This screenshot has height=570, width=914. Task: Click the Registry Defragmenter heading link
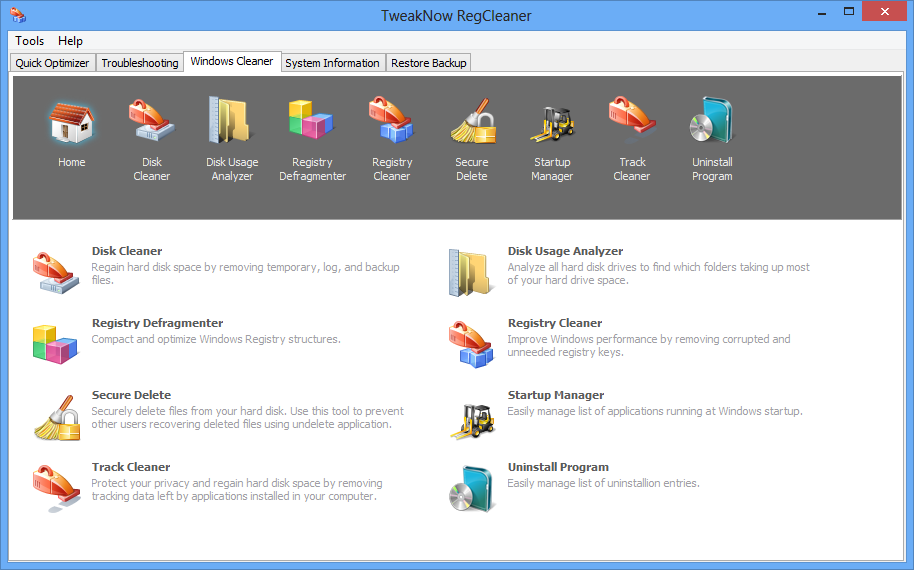(157, 323)
